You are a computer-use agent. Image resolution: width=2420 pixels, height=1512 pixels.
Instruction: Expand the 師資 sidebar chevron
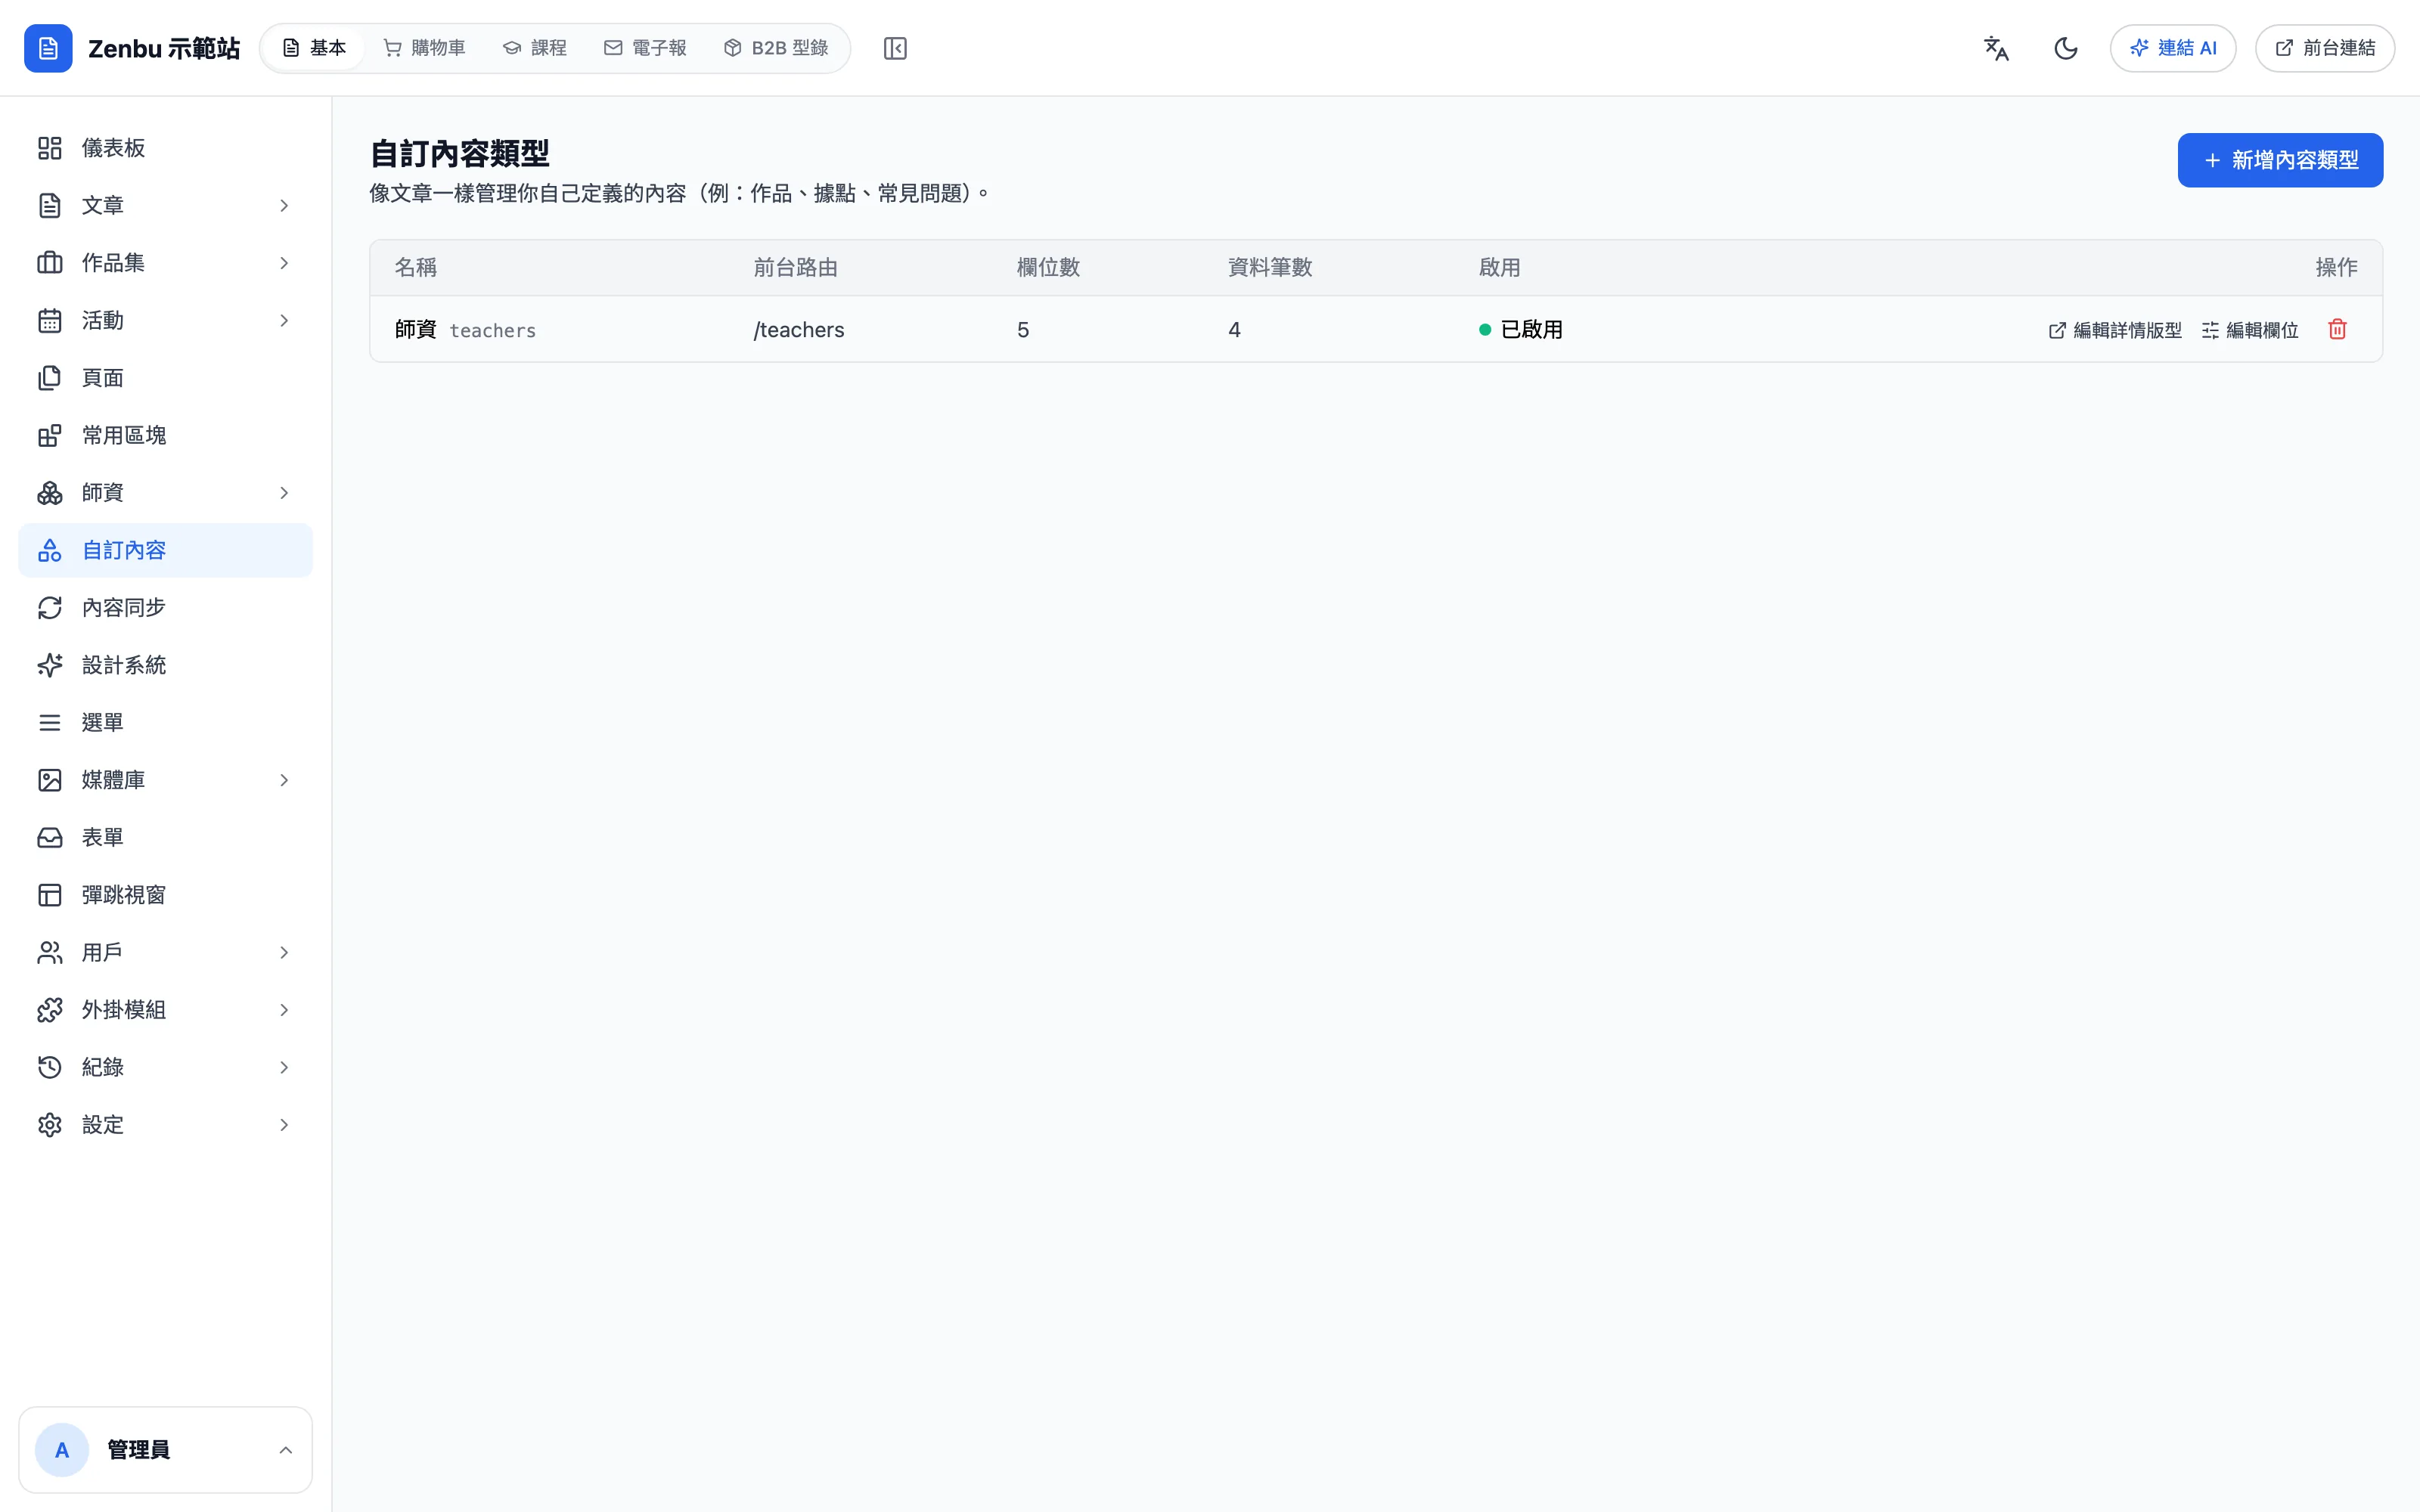(284, 493)
